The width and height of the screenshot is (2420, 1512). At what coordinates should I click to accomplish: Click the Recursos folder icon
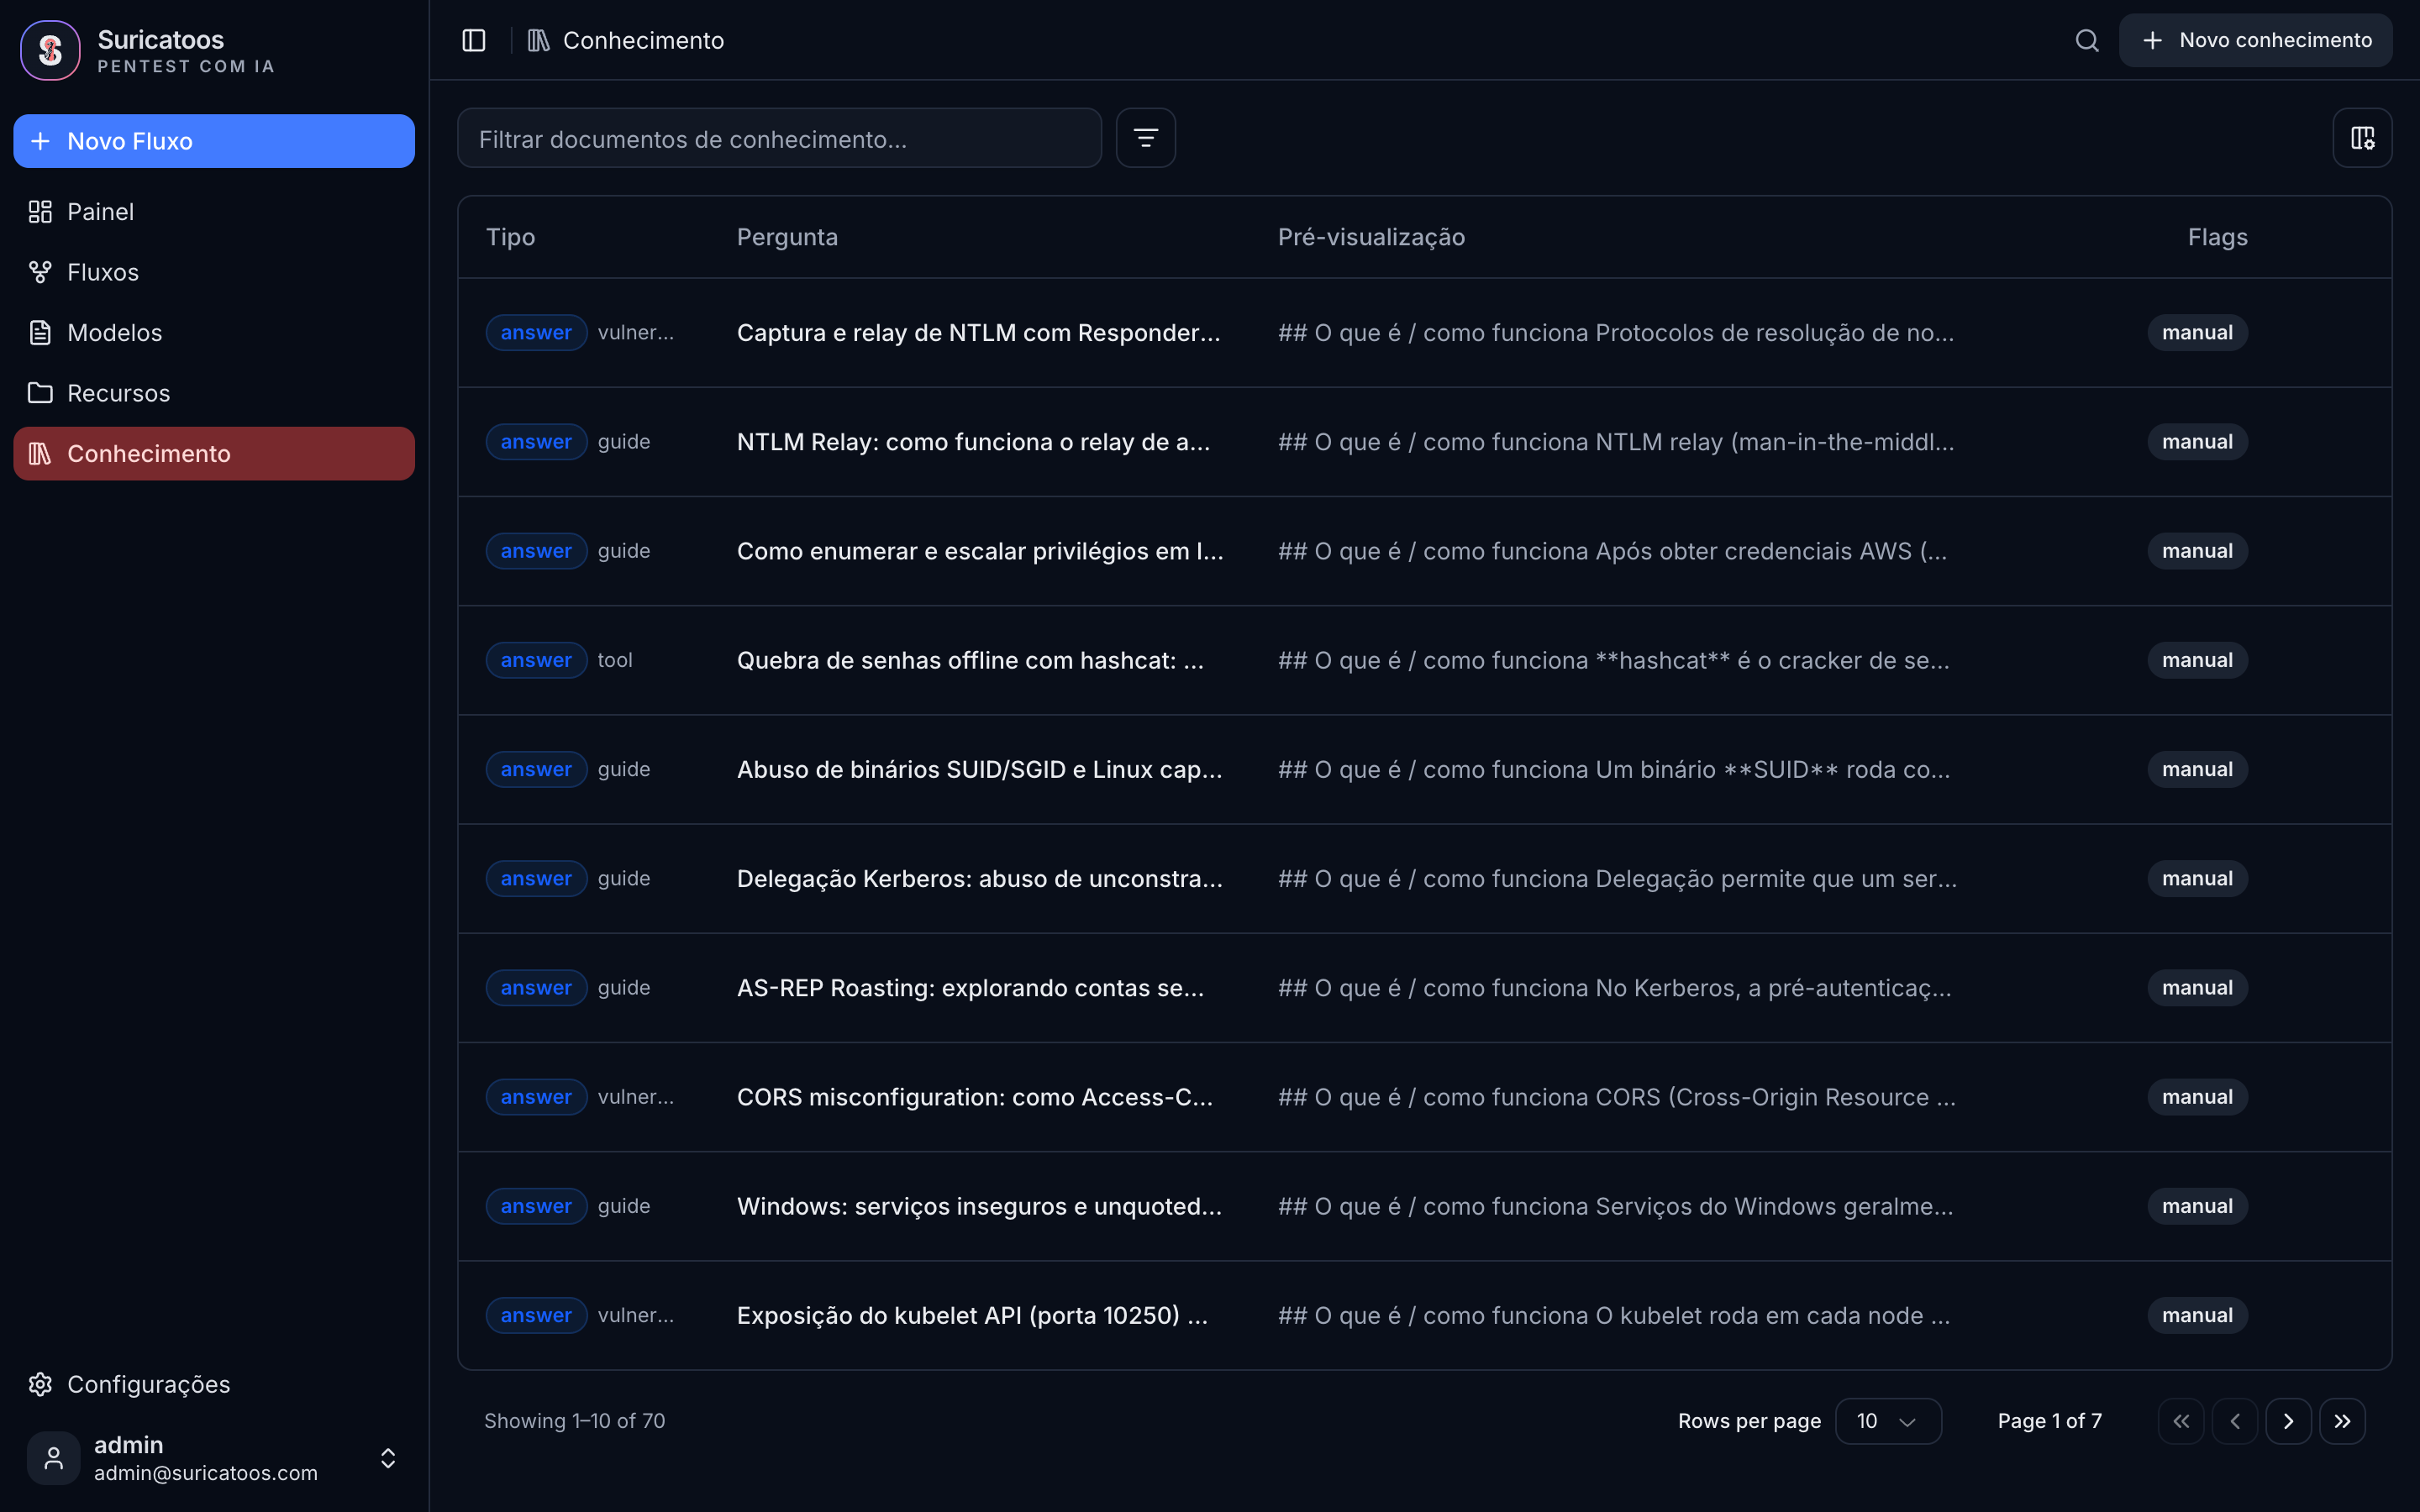40,393
